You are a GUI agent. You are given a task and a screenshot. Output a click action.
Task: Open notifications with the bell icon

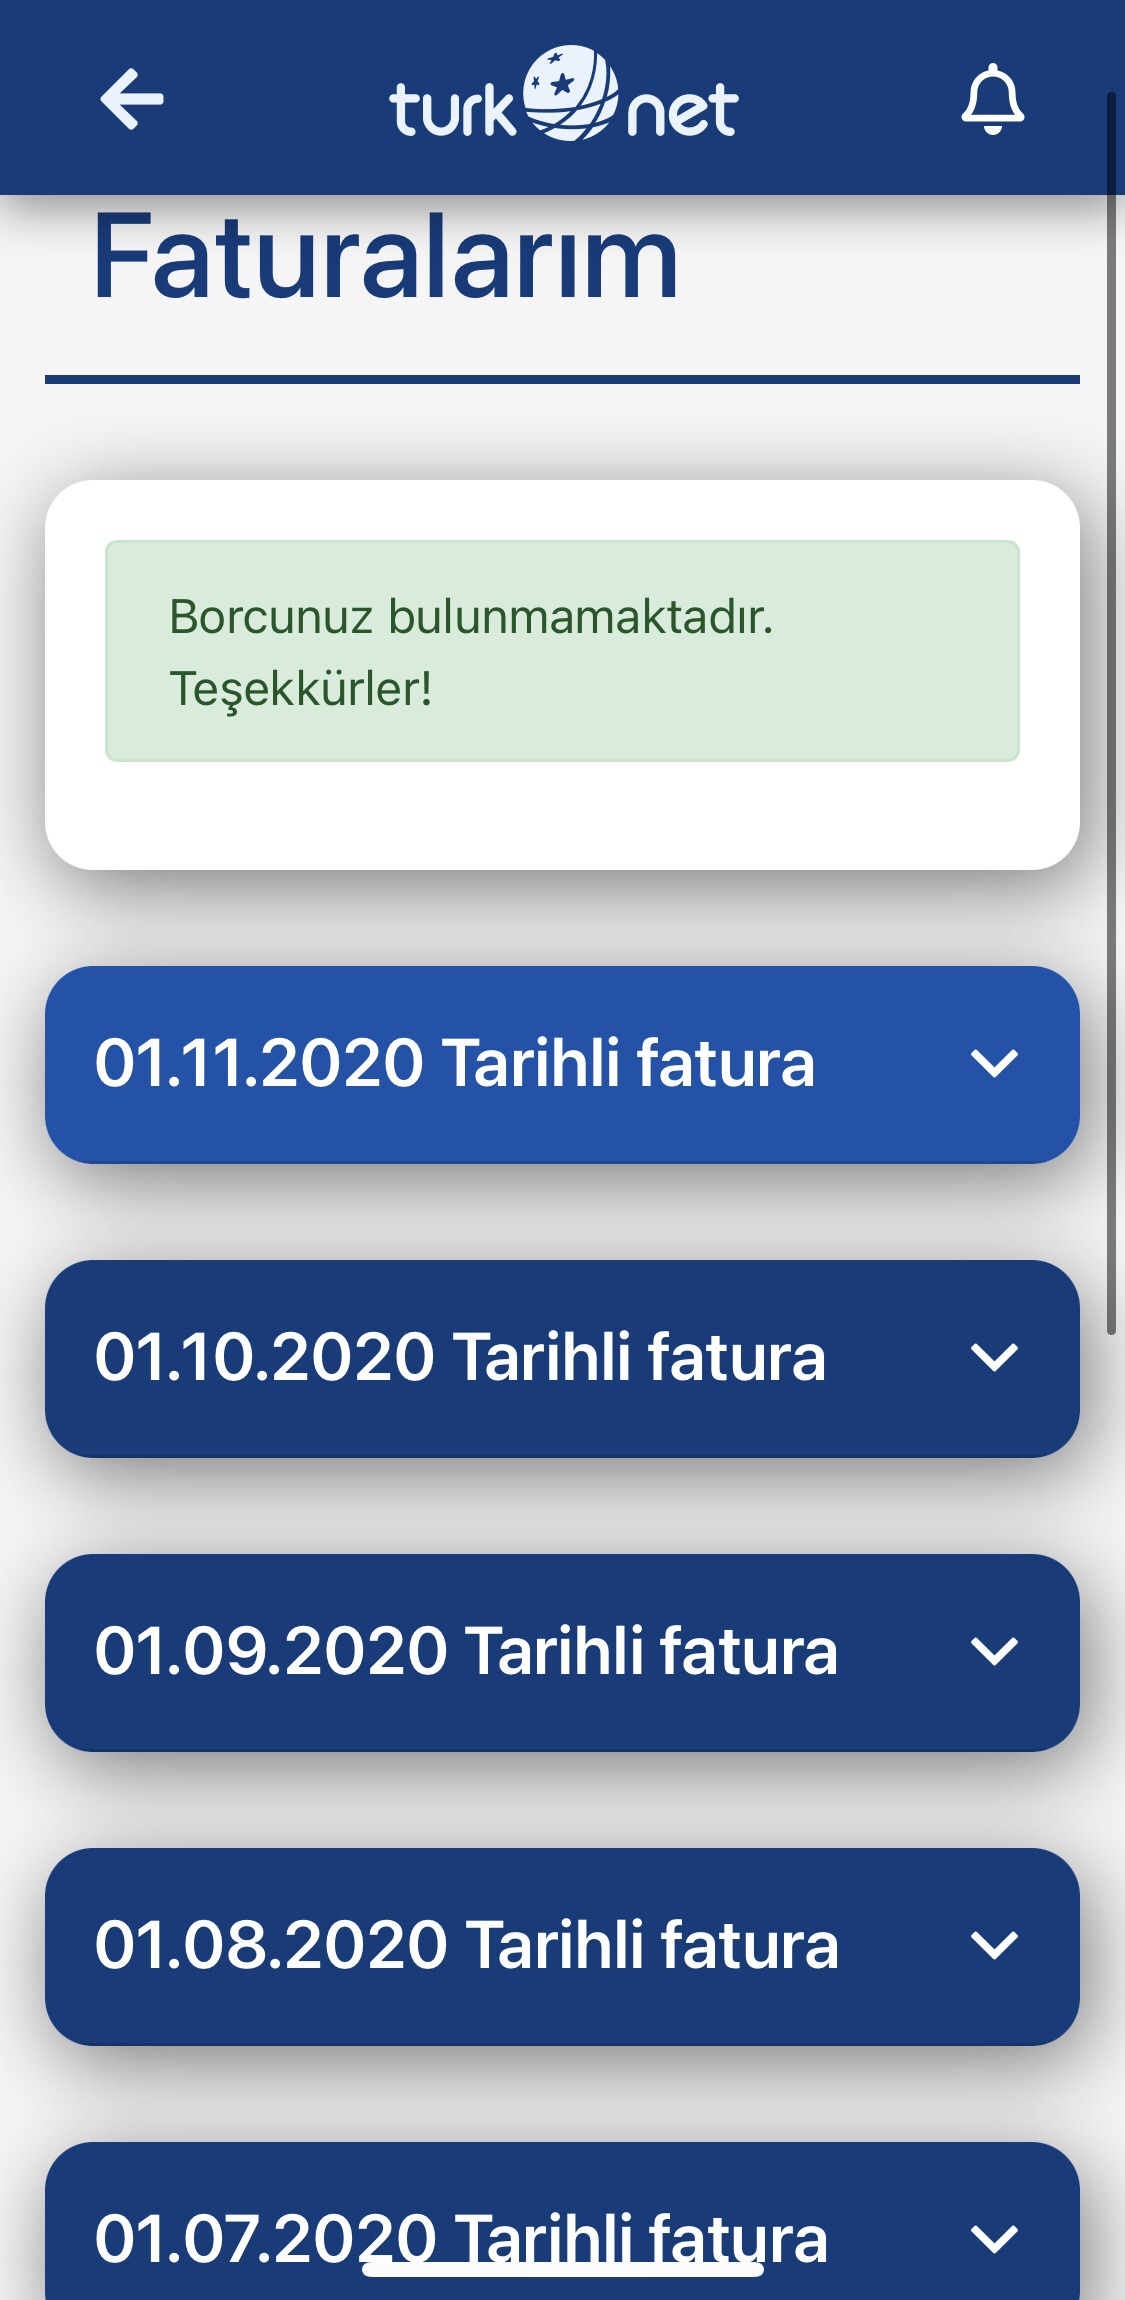992,98
